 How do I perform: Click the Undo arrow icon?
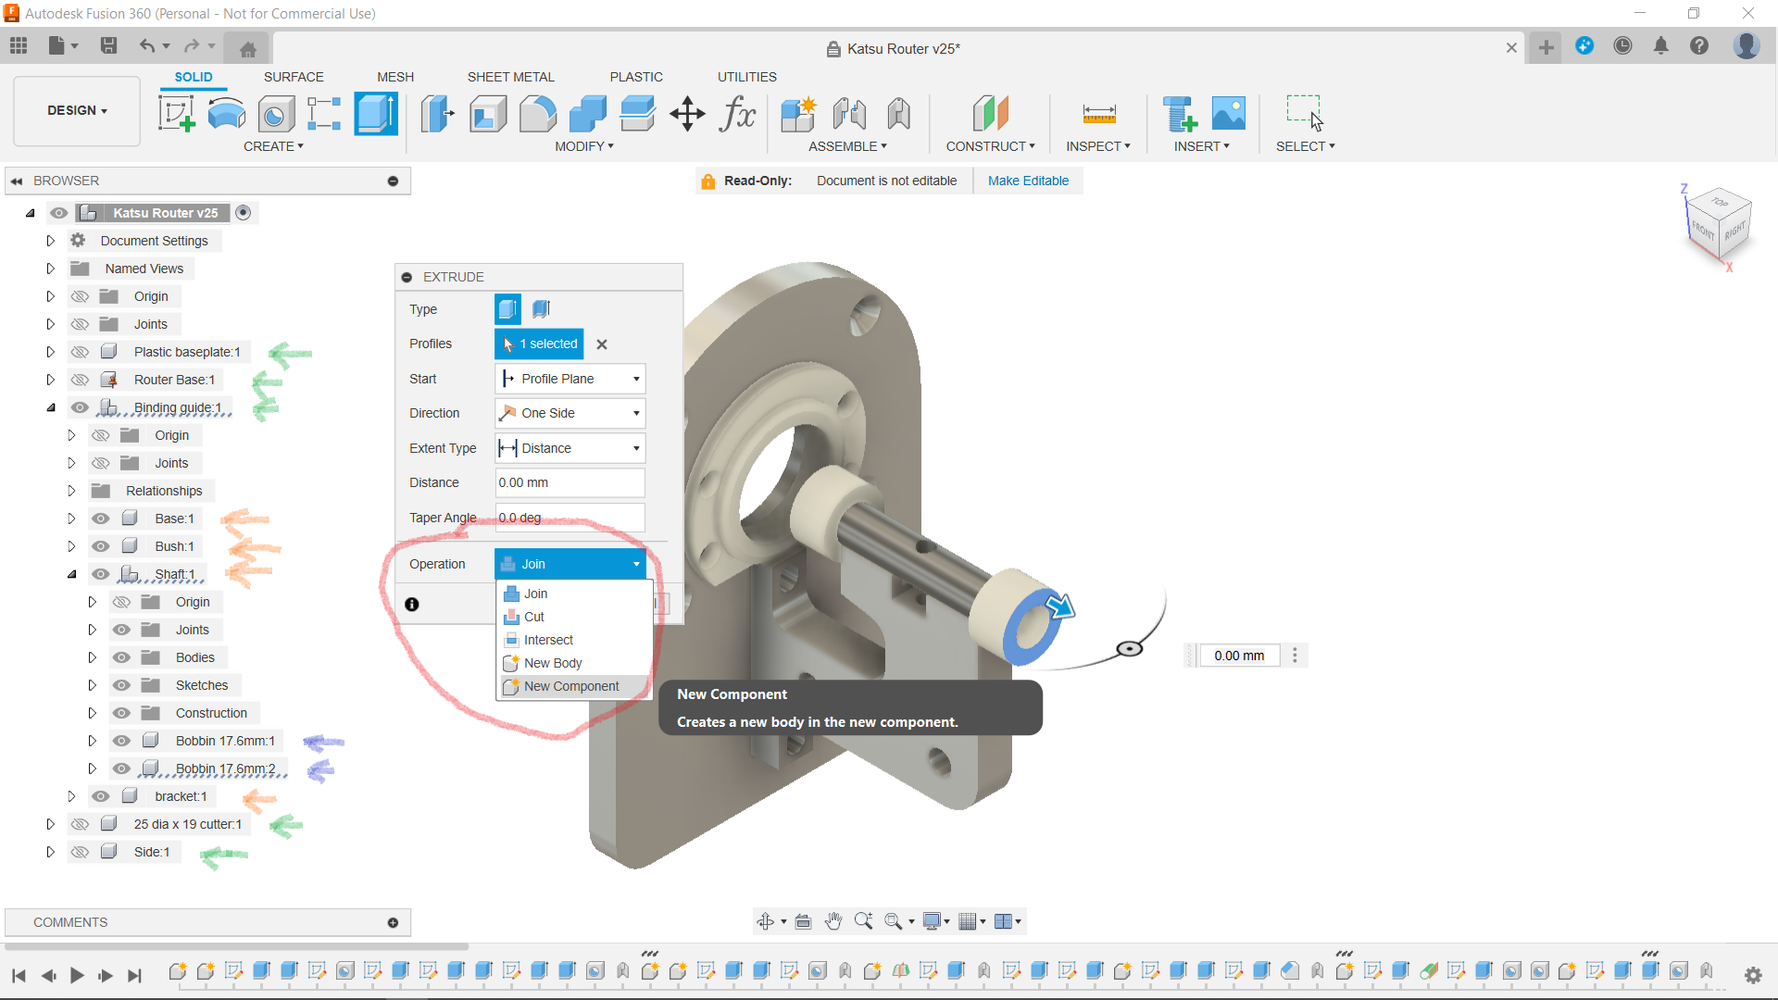[147, 46]
